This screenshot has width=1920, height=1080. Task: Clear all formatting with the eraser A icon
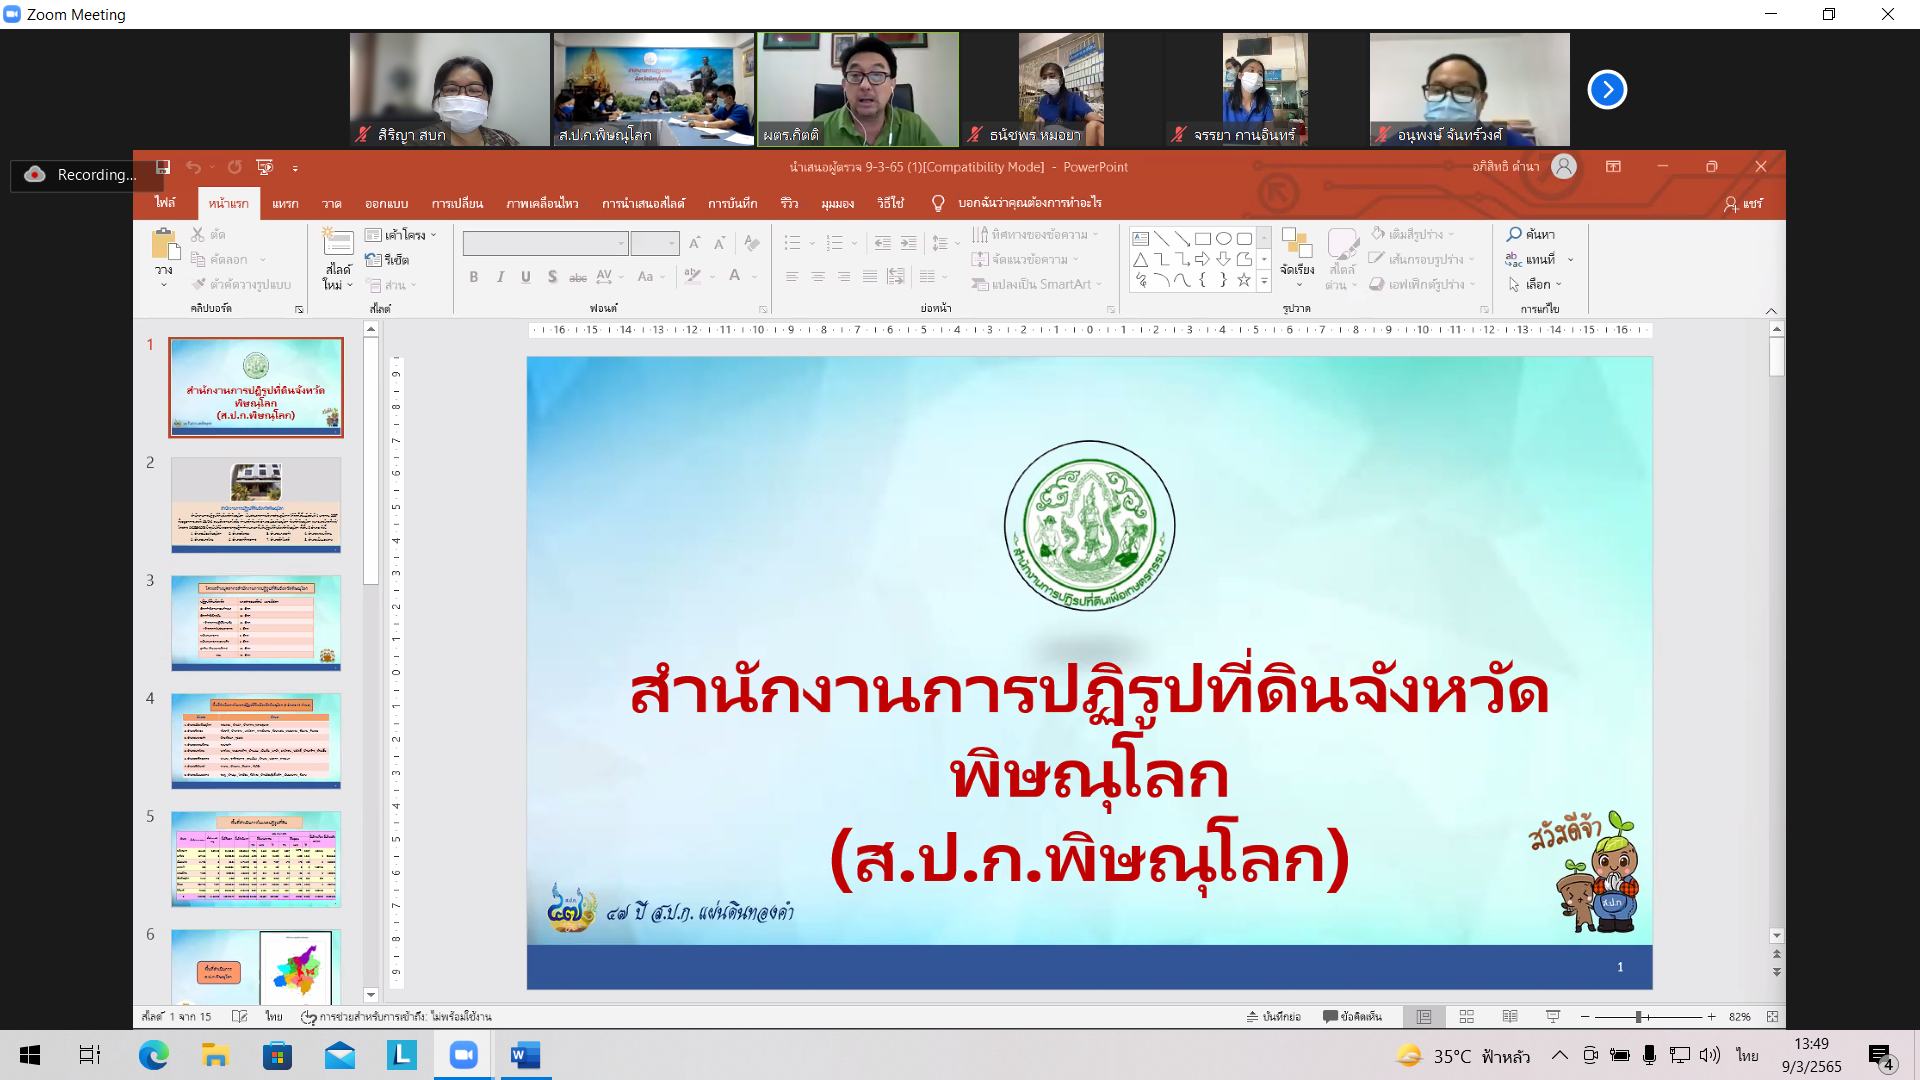(x=752, y=243)
